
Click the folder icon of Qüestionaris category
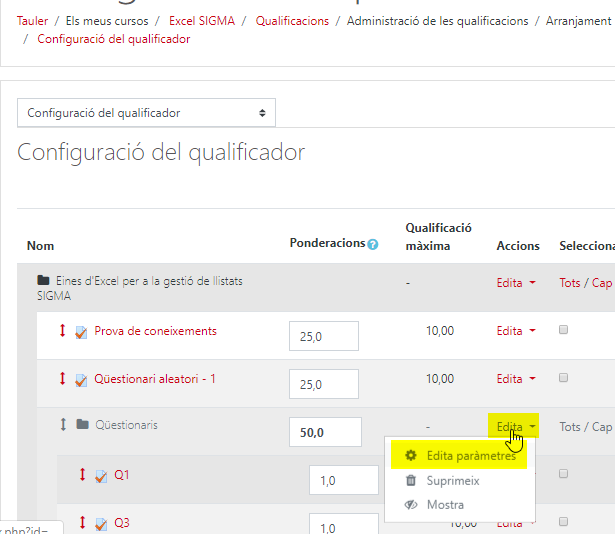point(82,425)
